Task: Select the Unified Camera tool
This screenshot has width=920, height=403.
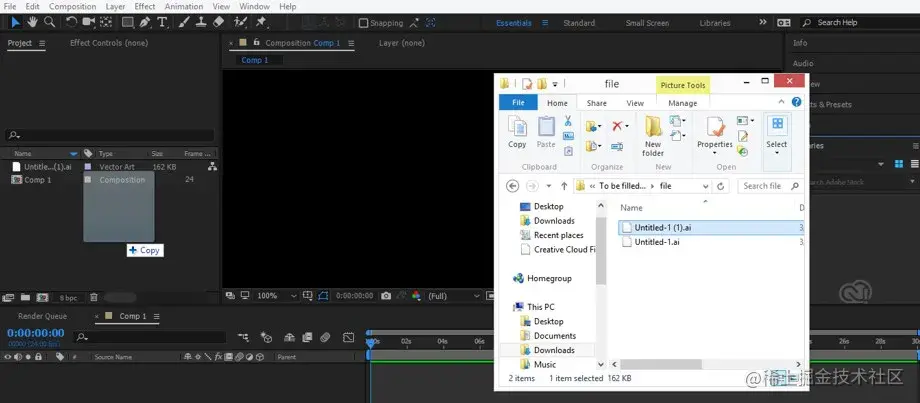Action: point(89,22)
